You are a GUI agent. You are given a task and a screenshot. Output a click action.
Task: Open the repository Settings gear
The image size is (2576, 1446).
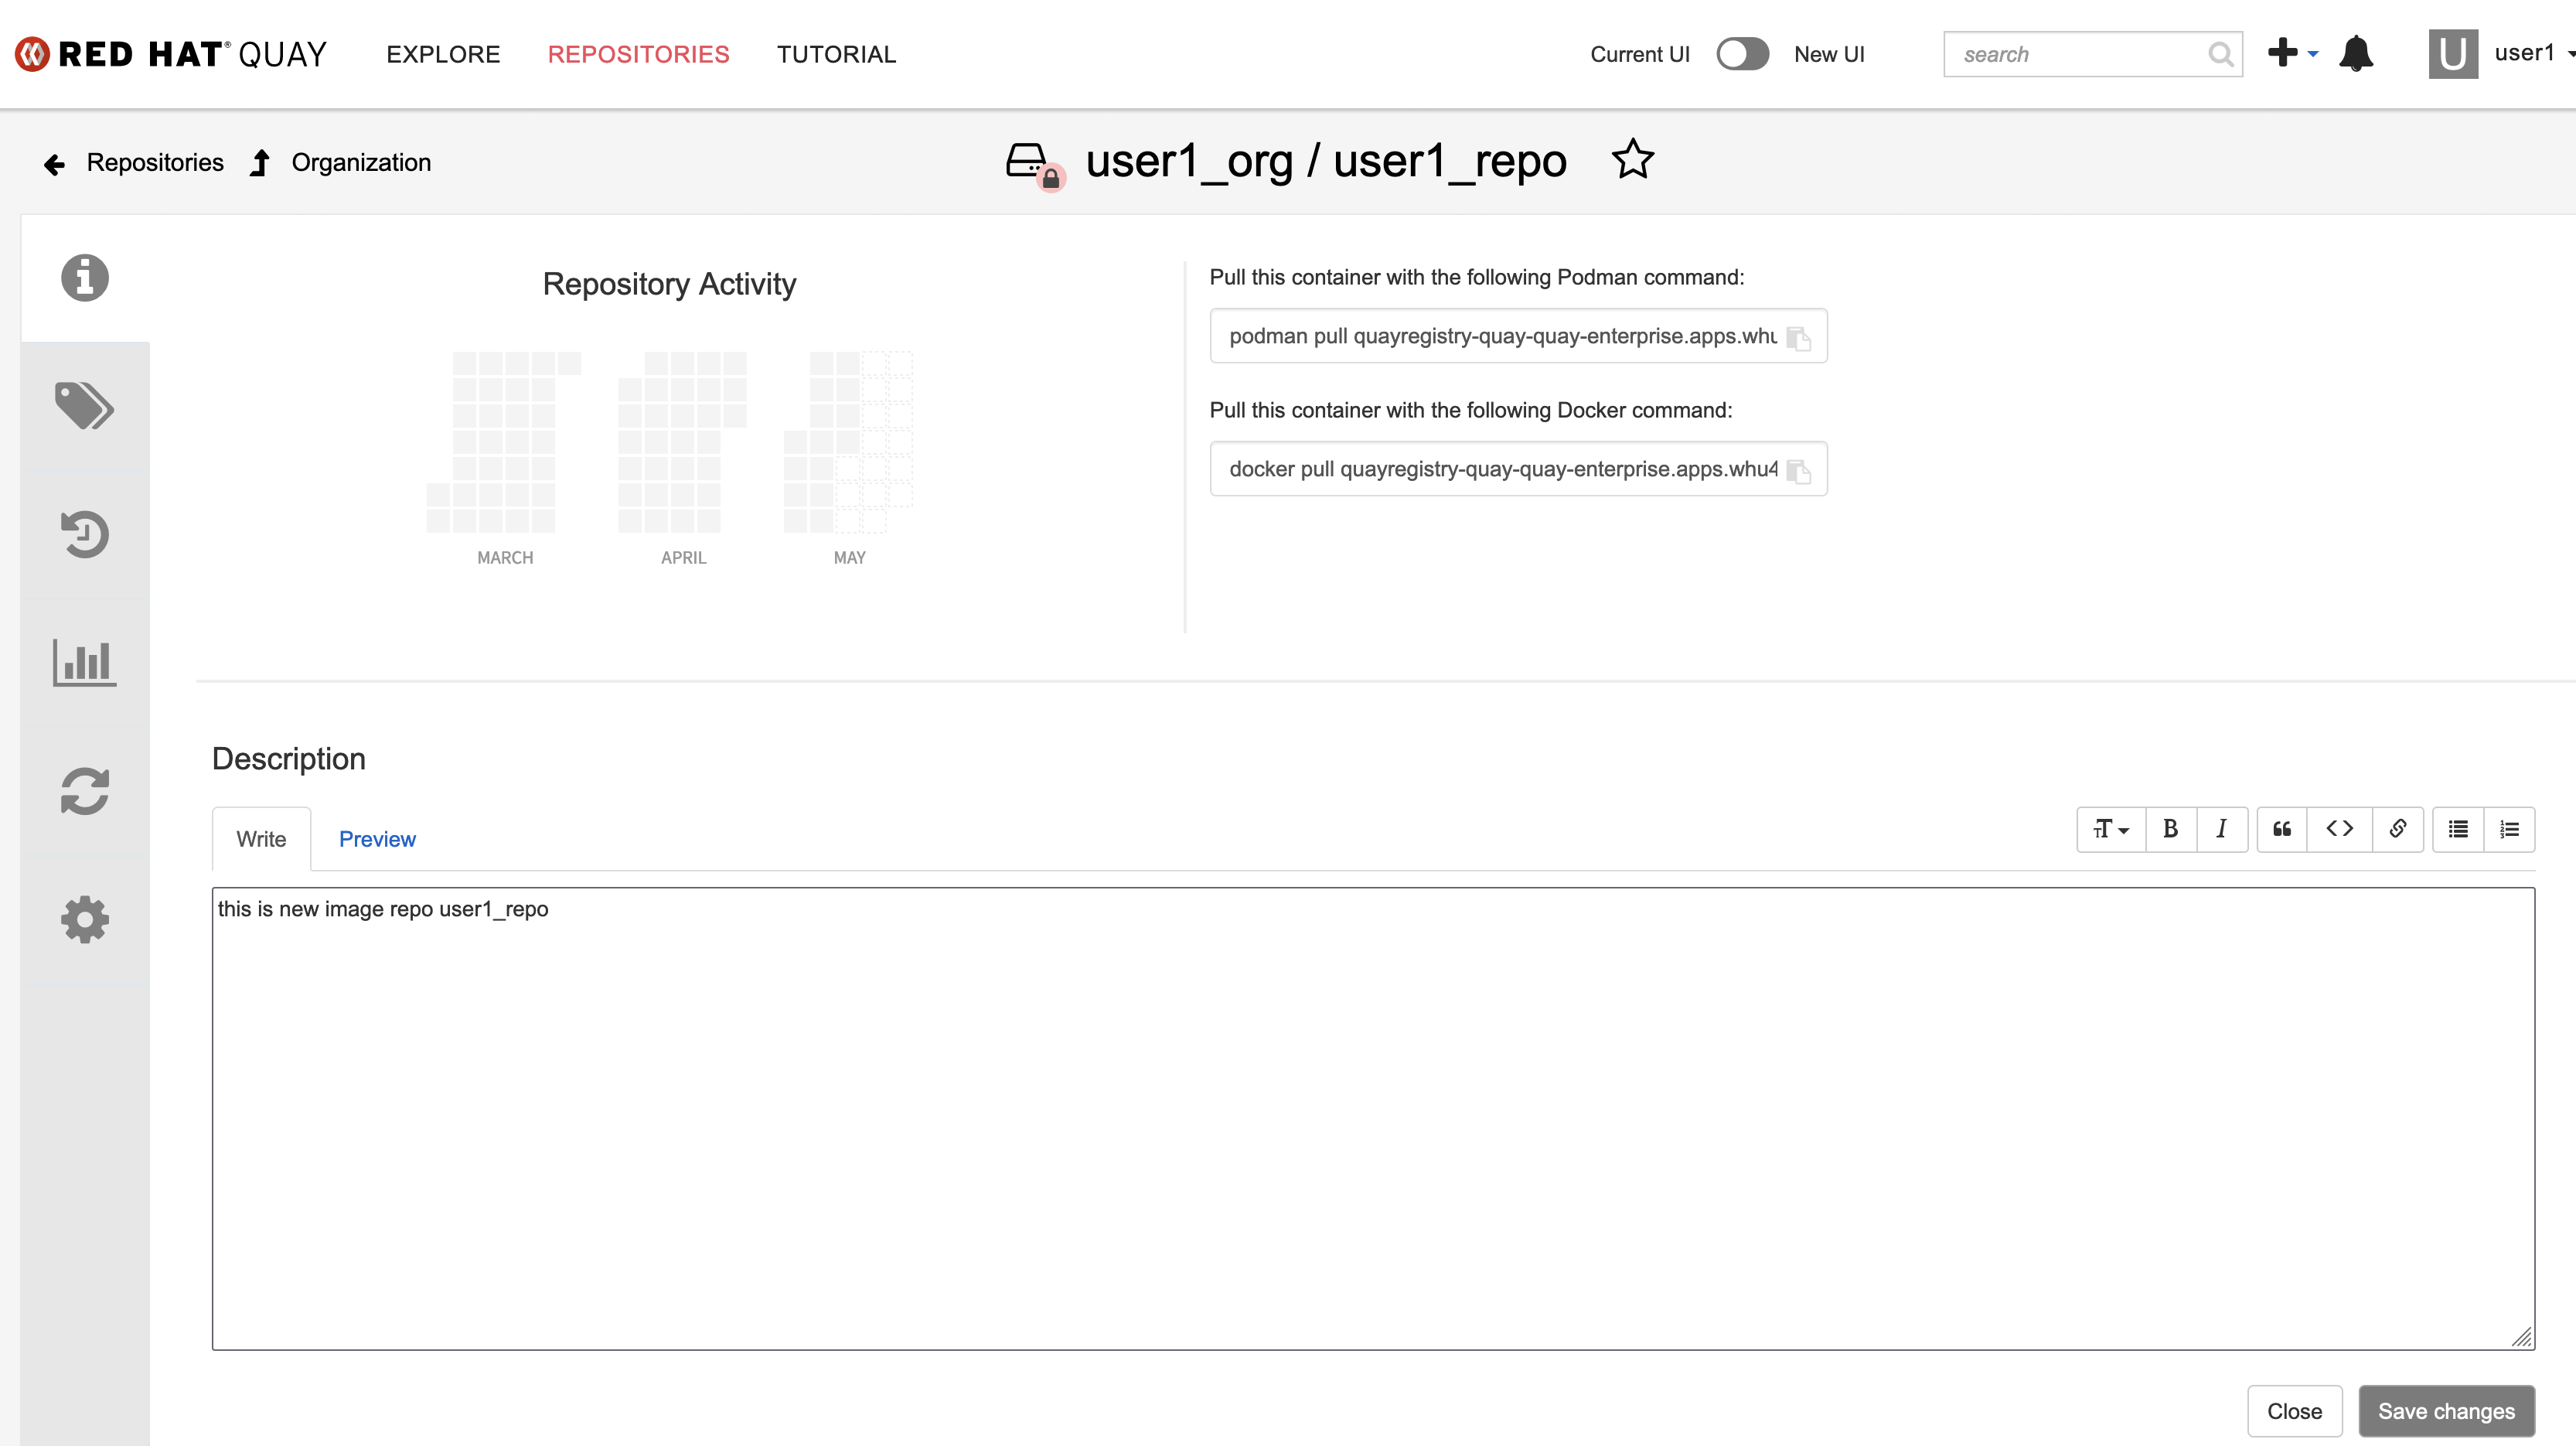(x=84, y=919)
